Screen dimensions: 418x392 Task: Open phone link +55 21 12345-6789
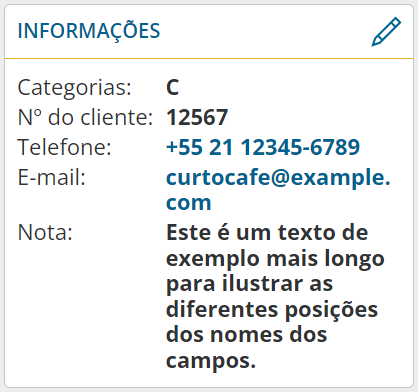point(263,147)
